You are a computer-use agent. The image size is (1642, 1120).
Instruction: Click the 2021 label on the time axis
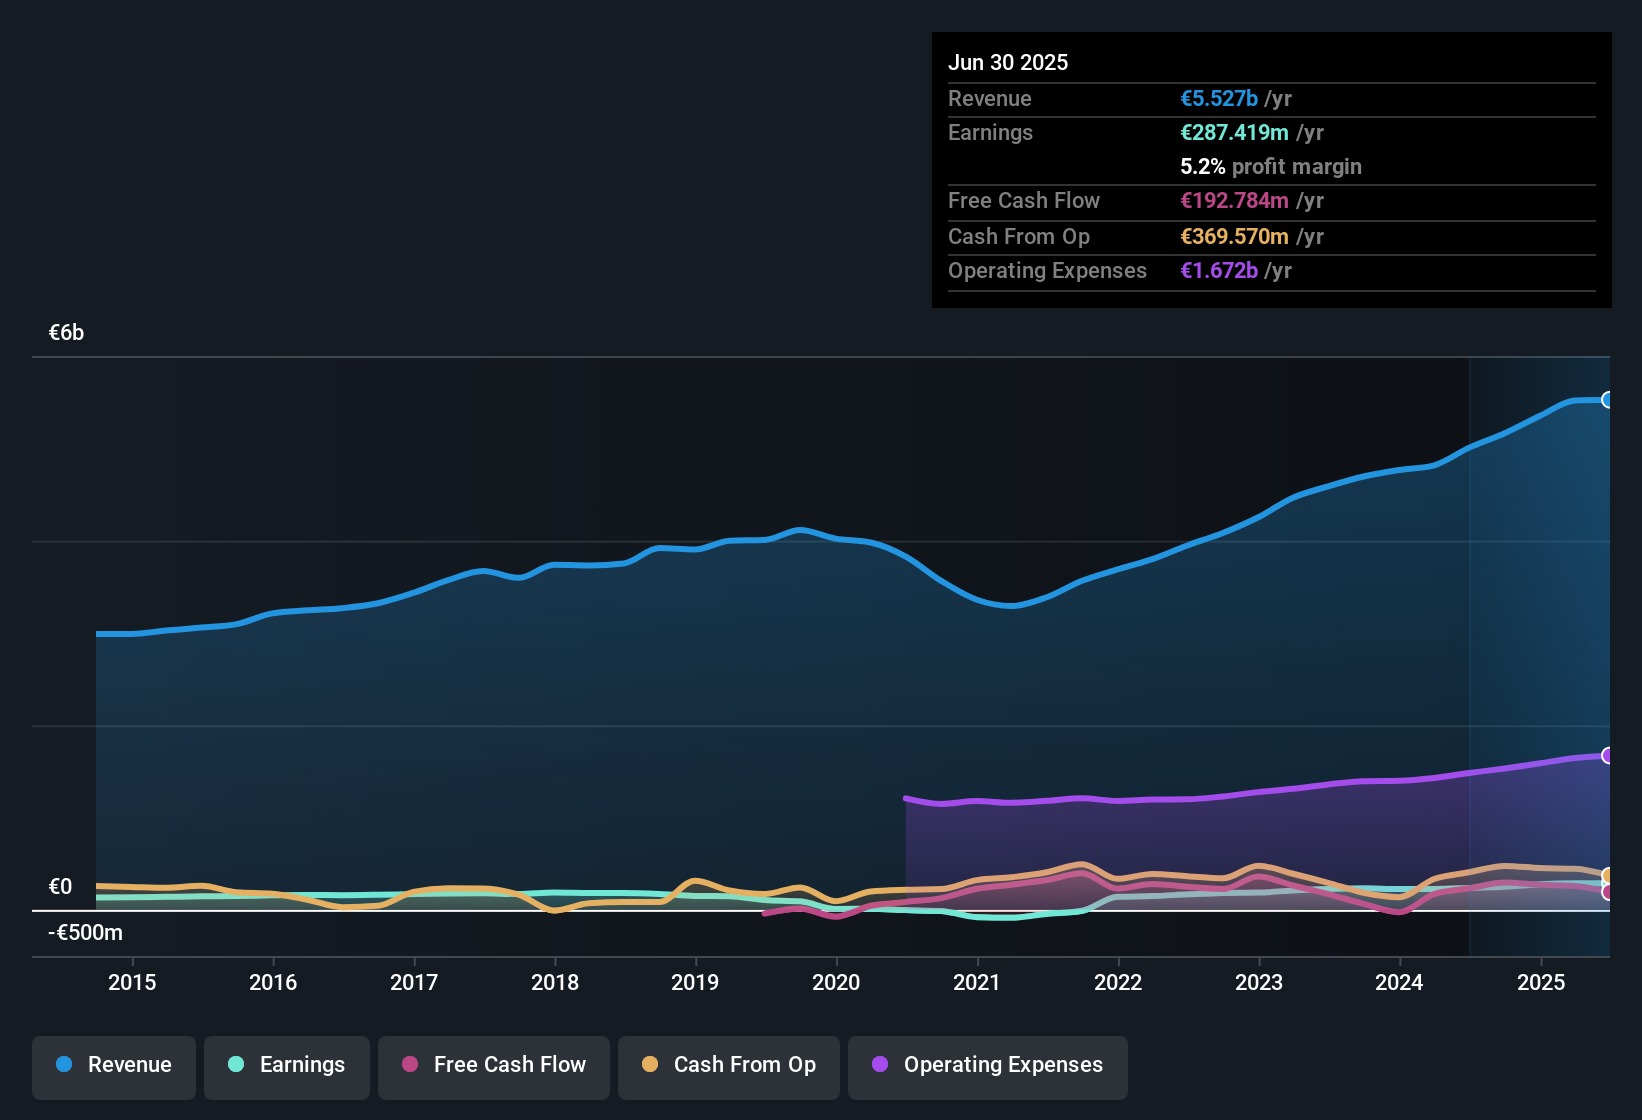click(x=978, y=982)
